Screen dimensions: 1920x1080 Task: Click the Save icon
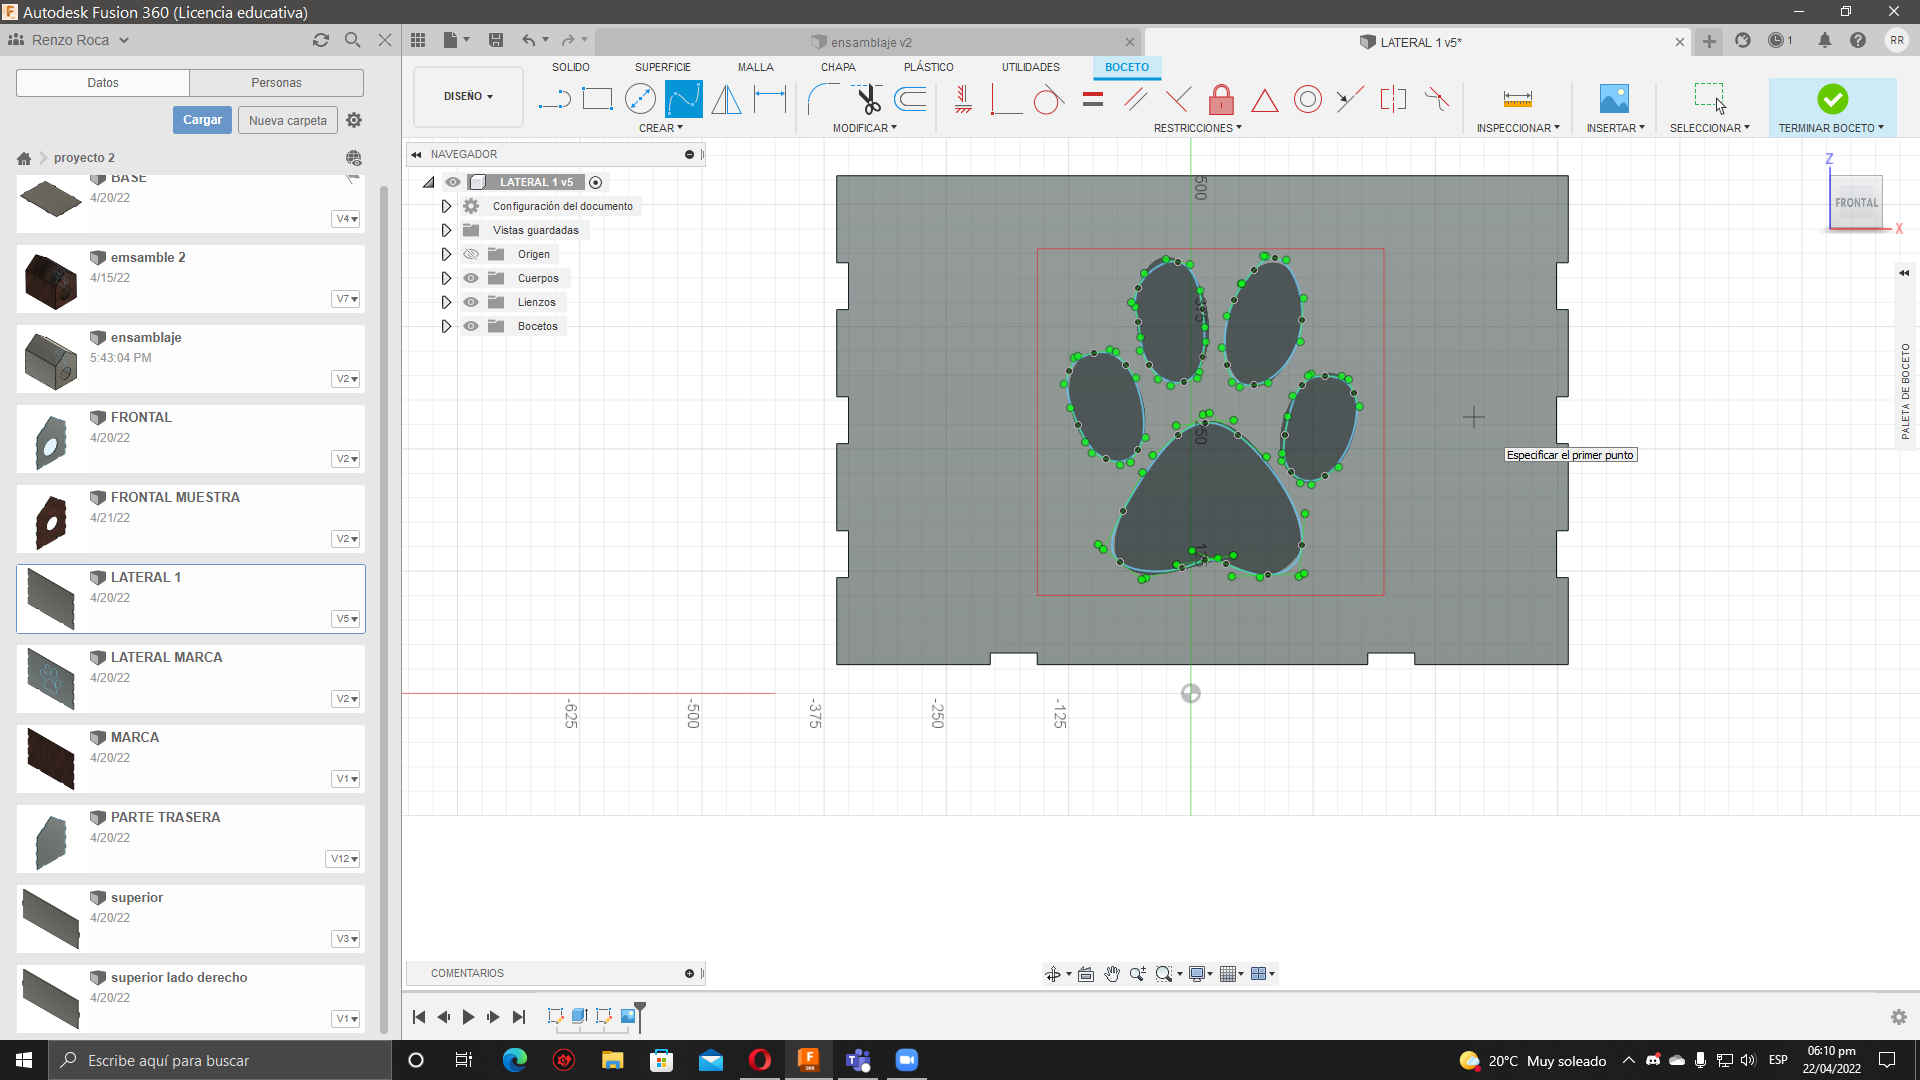coord(495,40)
